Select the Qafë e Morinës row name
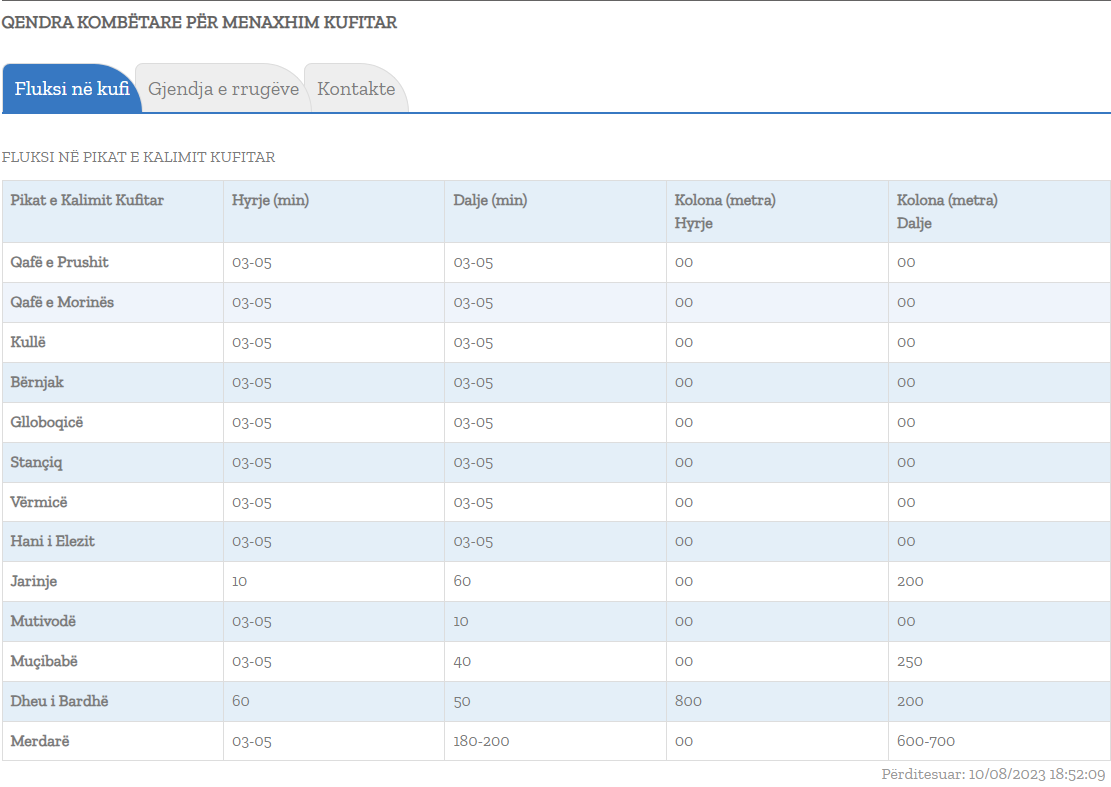 point(62,302)
